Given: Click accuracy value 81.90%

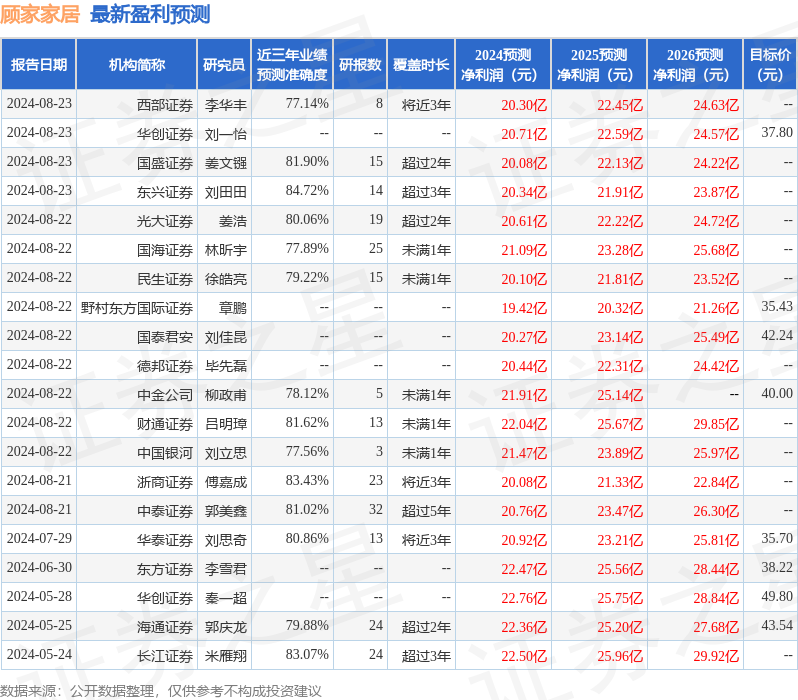Looking at the screenshot, I should pos(307,162).
